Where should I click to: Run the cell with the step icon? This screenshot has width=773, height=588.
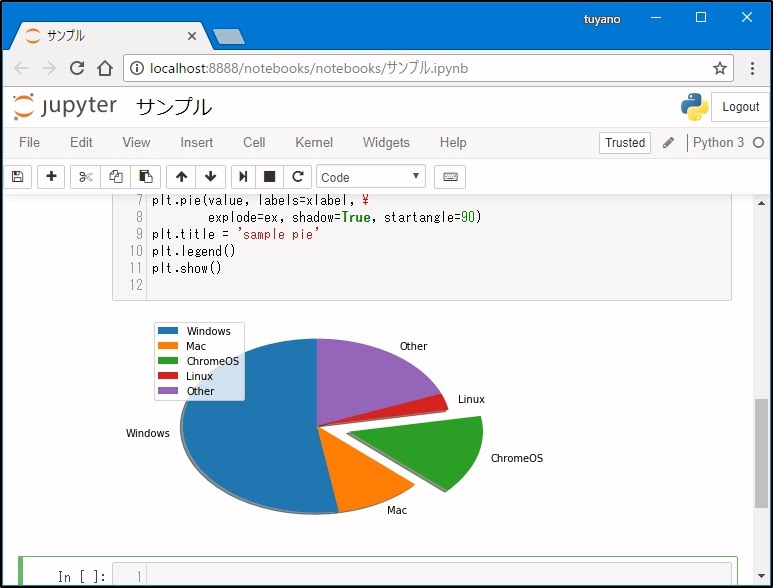pos(243,177)
